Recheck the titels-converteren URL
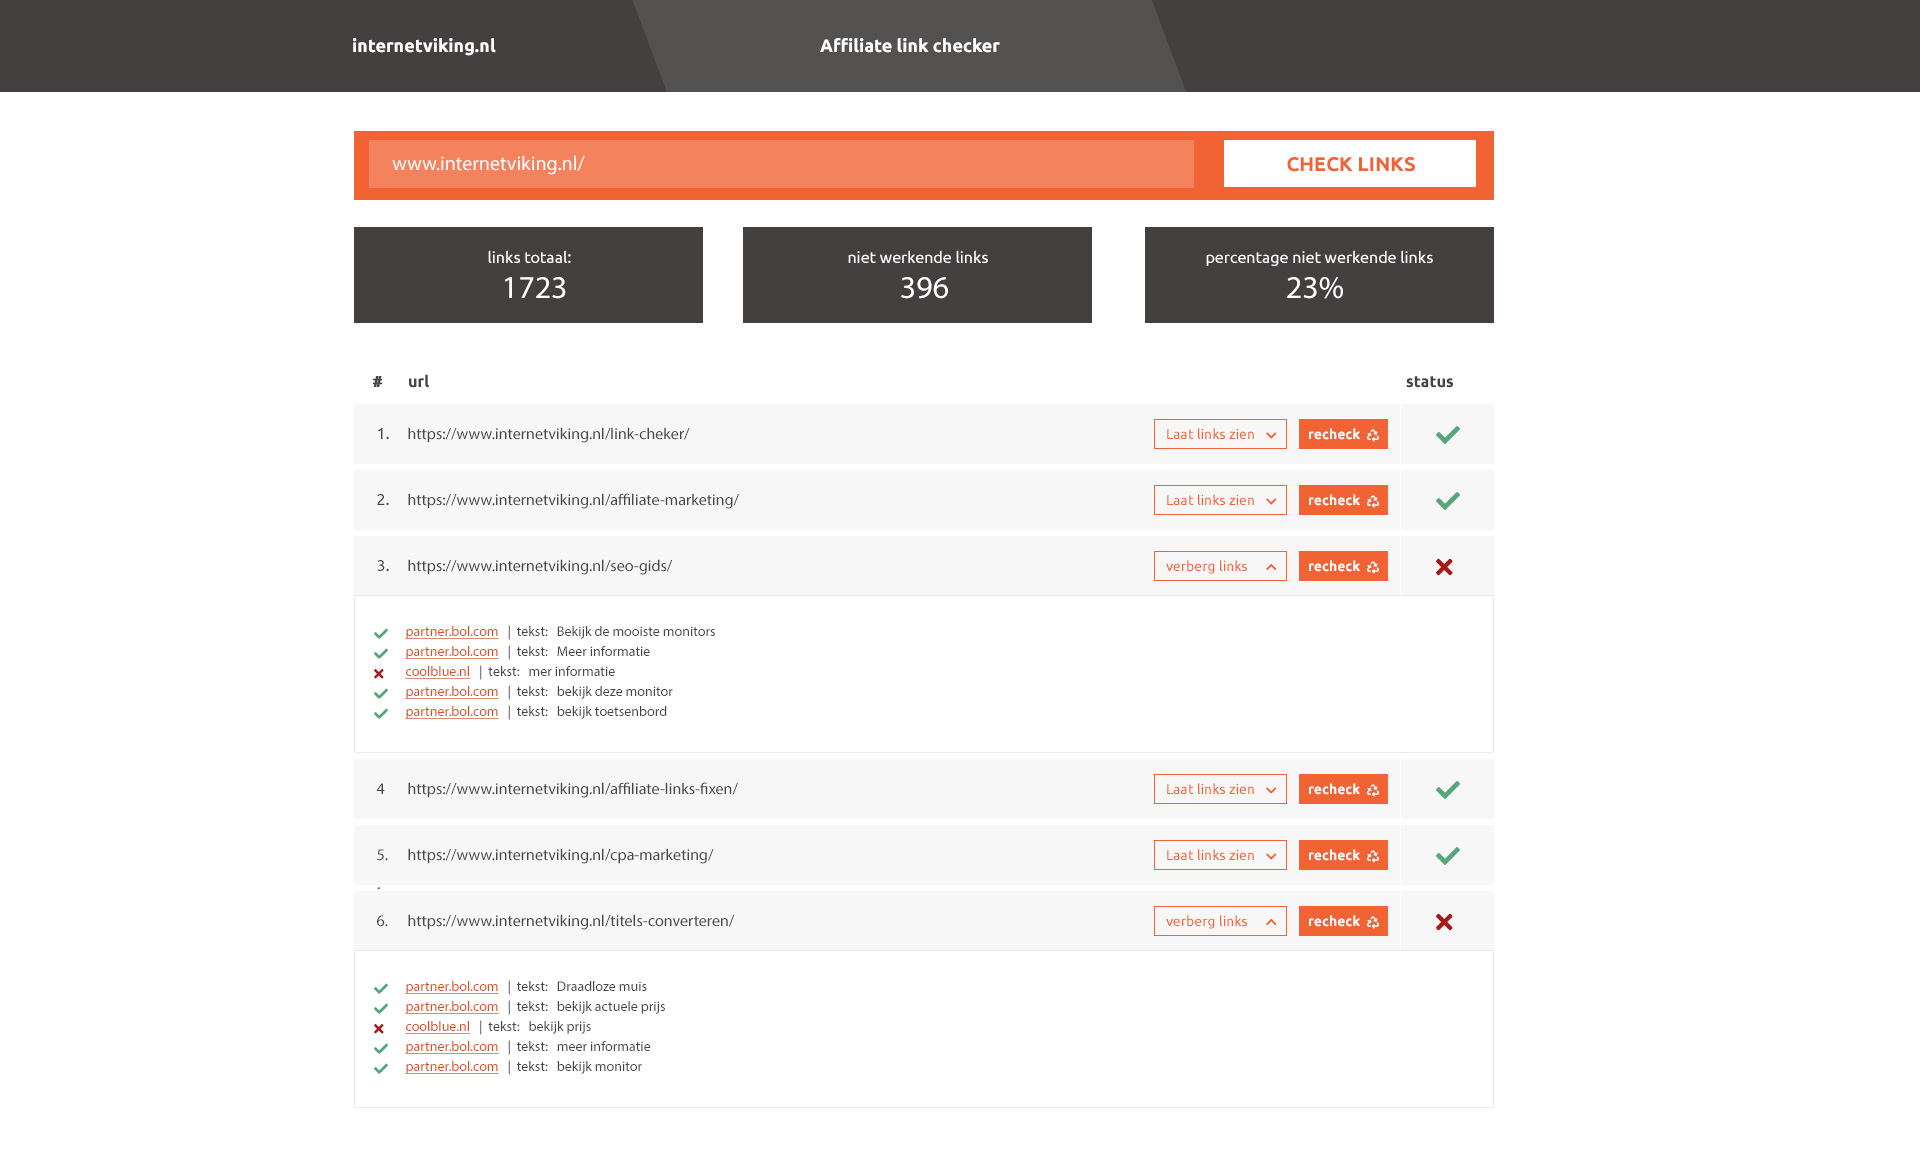1920x1160 pixels. click(x=1343, y=921)
